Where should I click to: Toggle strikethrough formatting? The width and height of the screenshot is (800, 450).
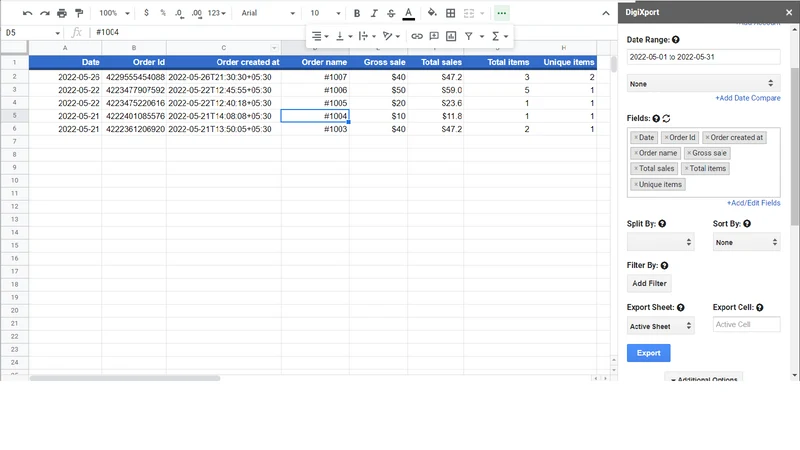[x=391, y=13]
